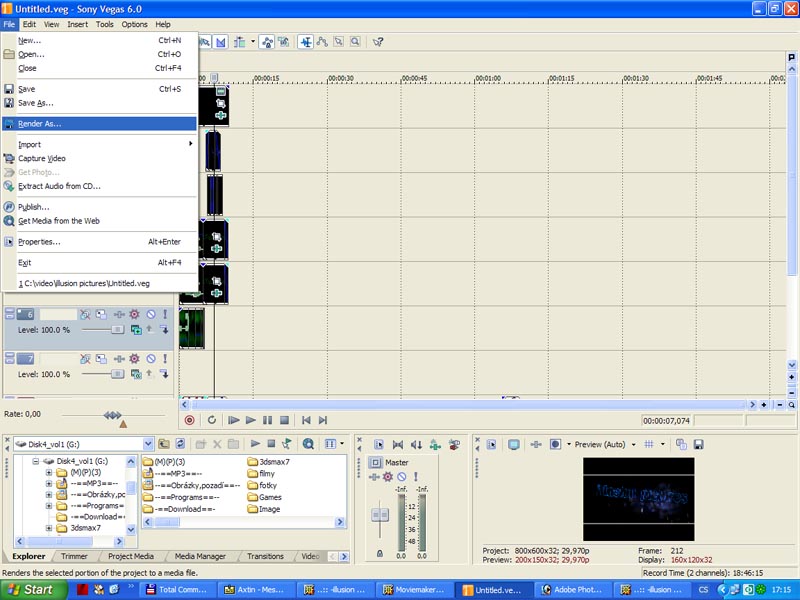Toggle Ignore Event Grouping button
This screenshot has width=800, height=600.
pyautogui.click(x=284, y=42)
